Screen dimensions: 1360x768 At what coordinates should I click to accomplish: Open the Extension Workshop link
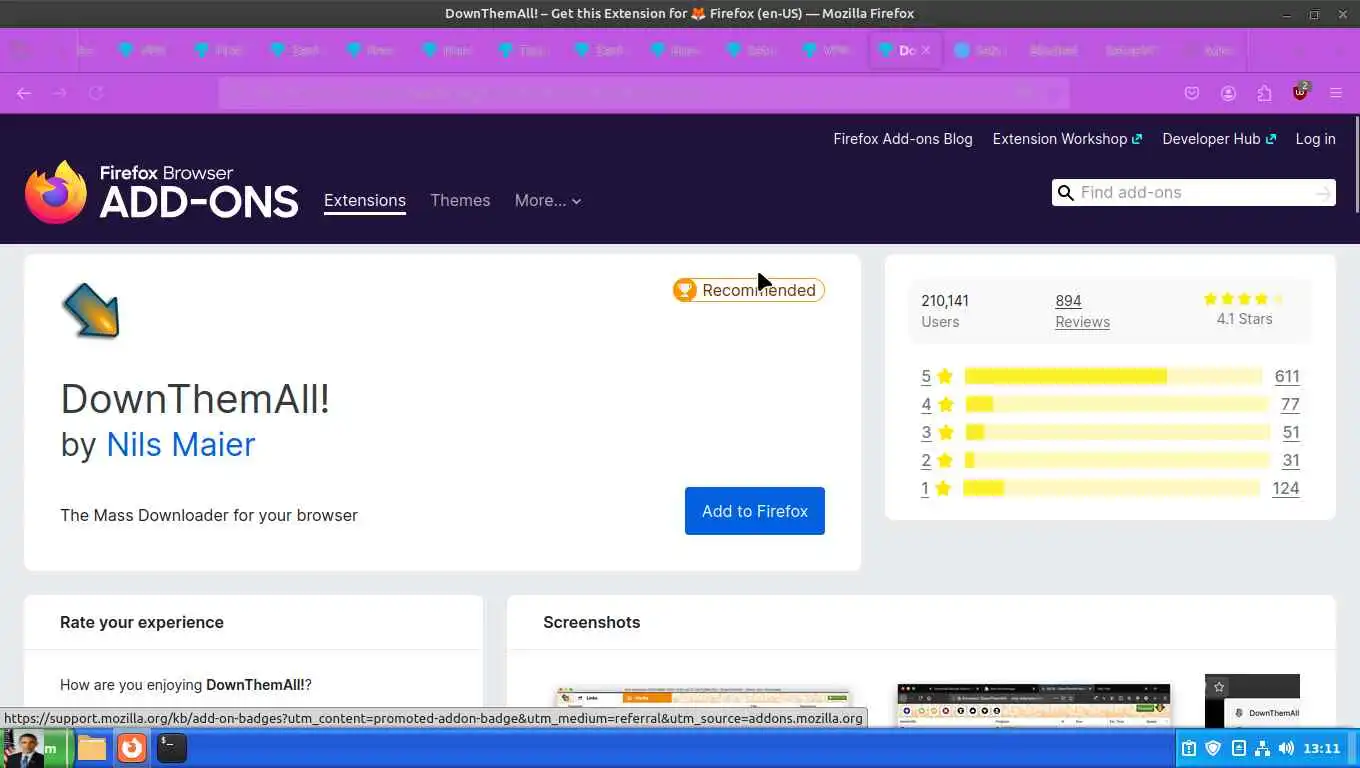pyautogui.click(x=1067, y=139)
